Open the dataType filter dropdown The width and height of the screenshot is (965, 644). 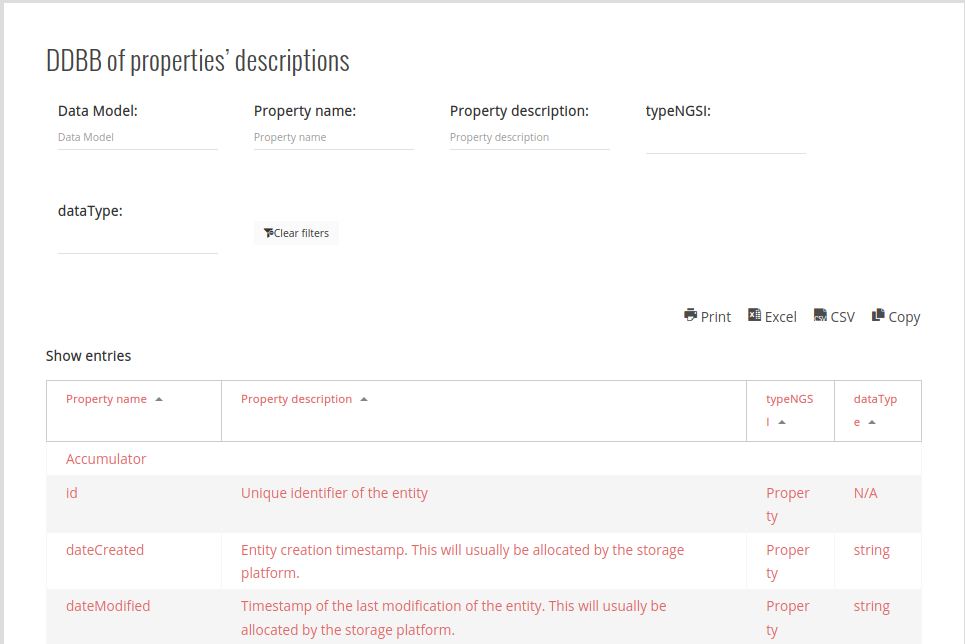[137, 240]
